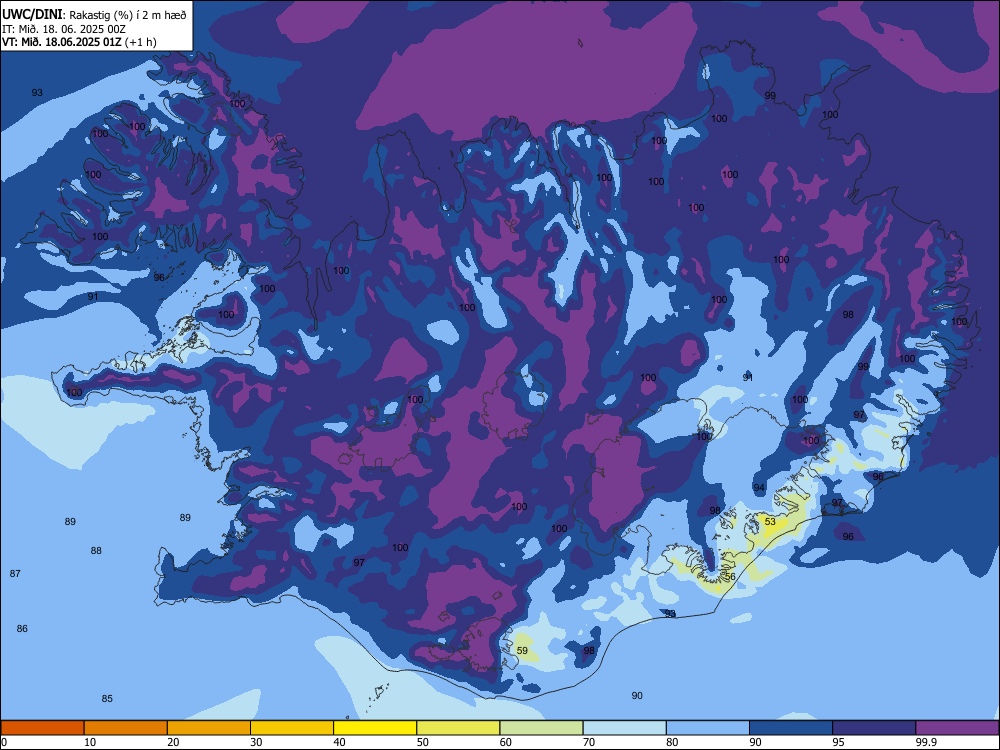1000x750 pixels.
Task: Click the 'IT: Mið. 18. 06. 2025 00Z' line
Action: click(x=64, y=29)
